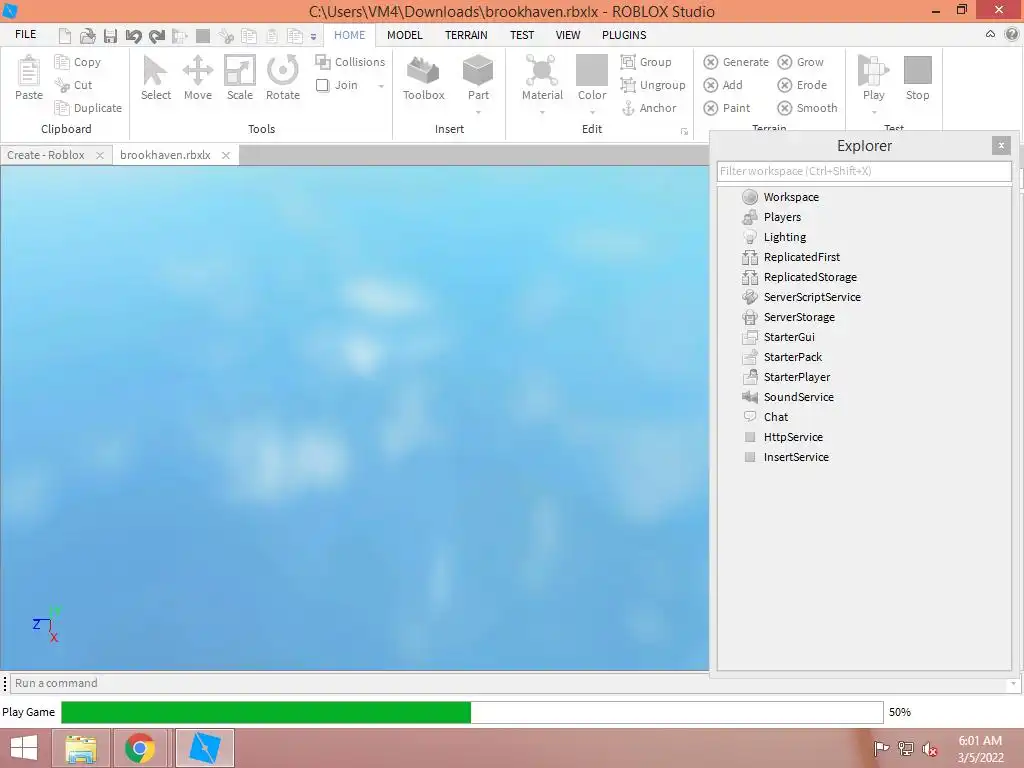This screenshot has height=768, width=1024.
Task: Select StarterGui in Explorer
Action: tap(778, 337)
